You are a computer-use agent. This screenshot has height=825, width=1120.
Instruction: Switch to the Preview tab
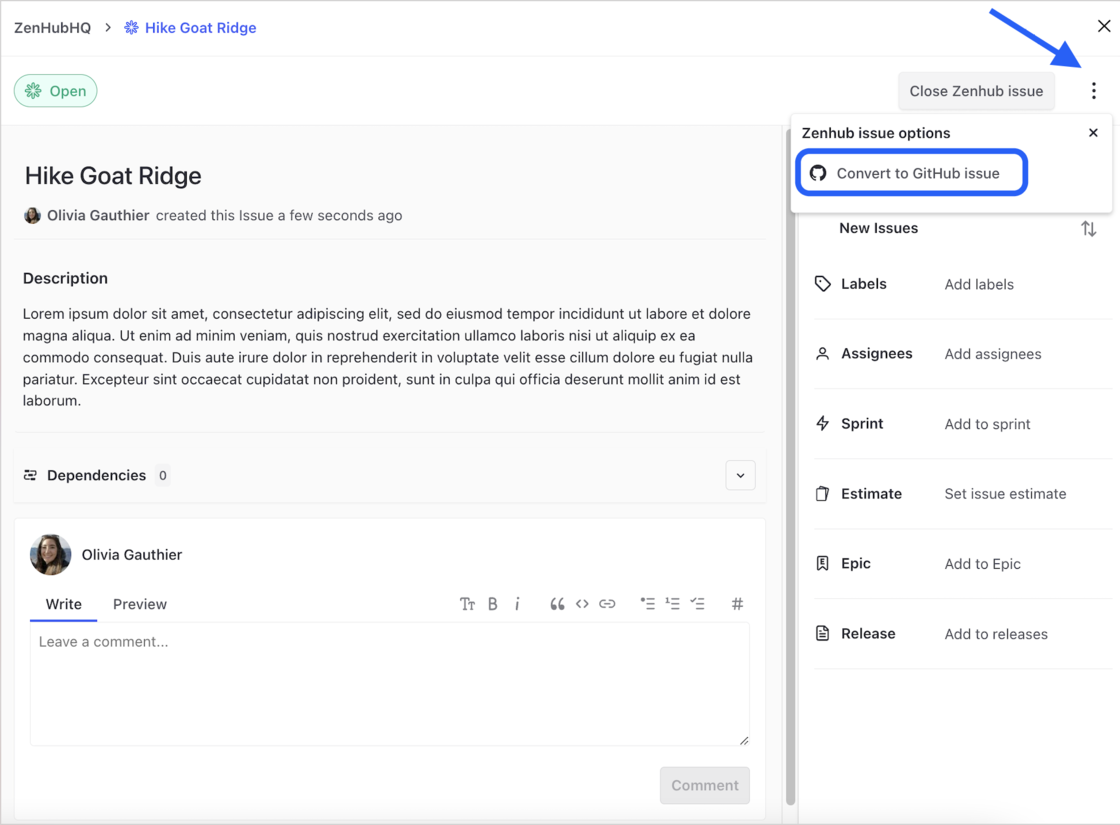tap(139, 604)
